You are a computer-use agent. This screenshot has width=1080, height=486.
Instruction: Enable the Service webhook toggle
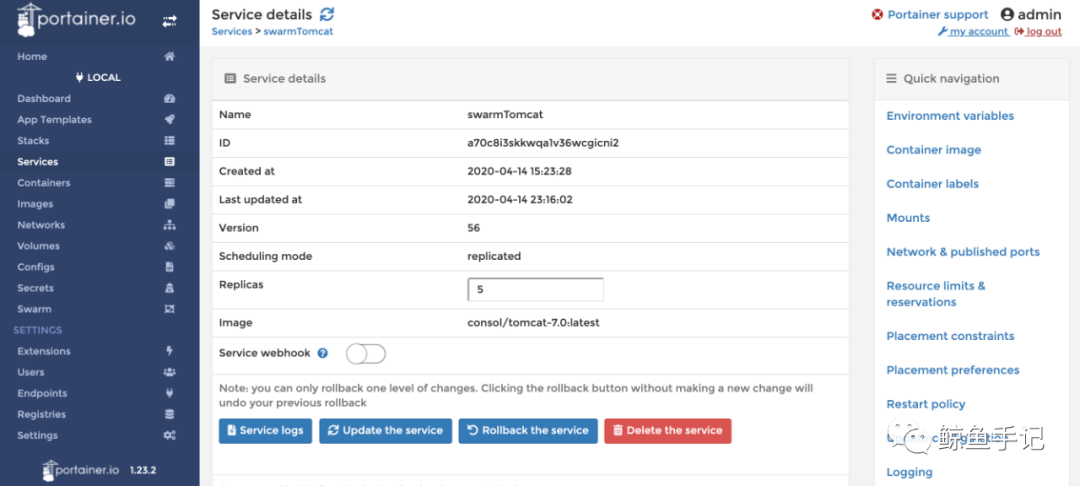[365, 353]
